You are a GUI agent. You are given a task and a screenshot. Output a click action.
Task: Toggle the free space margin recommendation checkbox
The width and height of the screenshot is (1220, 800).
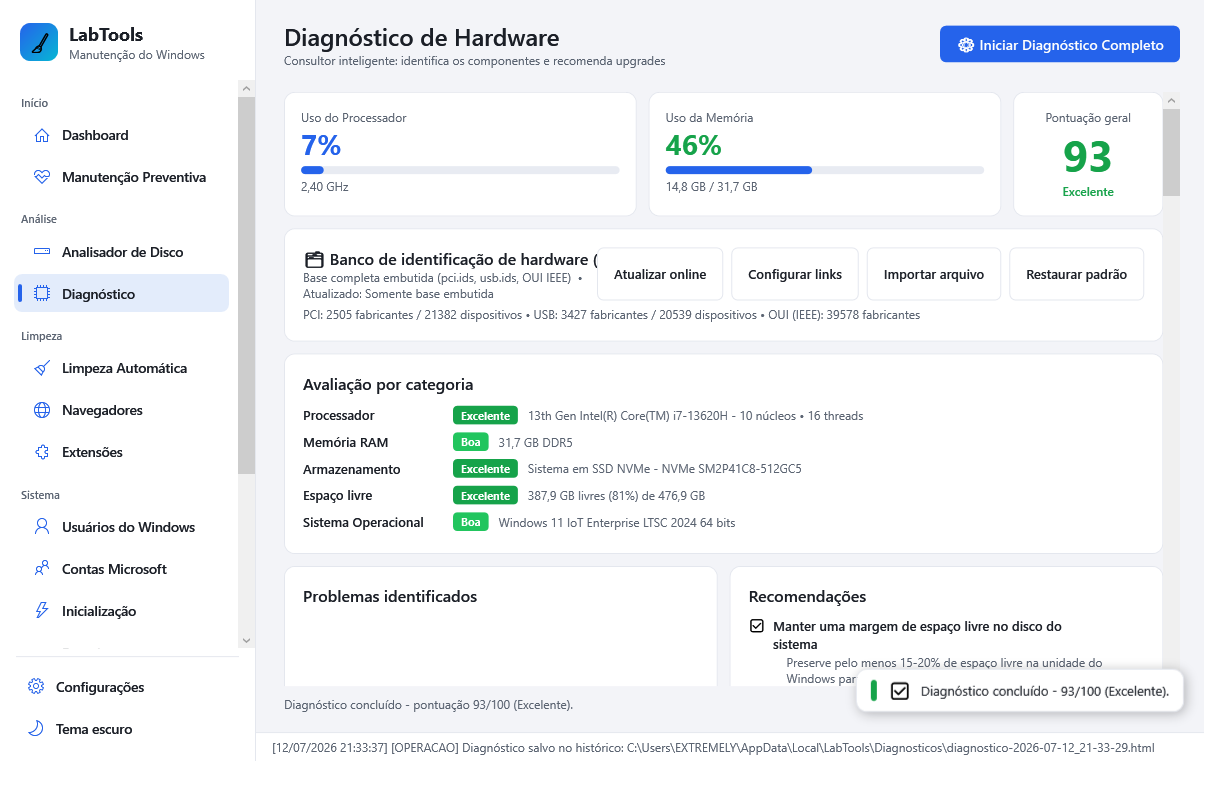[757, 626]
